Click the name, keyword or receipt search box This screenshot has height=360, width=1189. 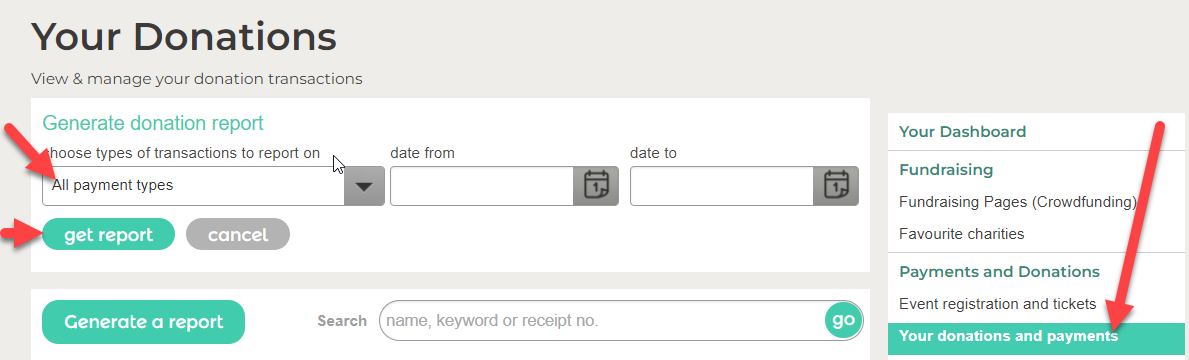(x=602, y=321)
